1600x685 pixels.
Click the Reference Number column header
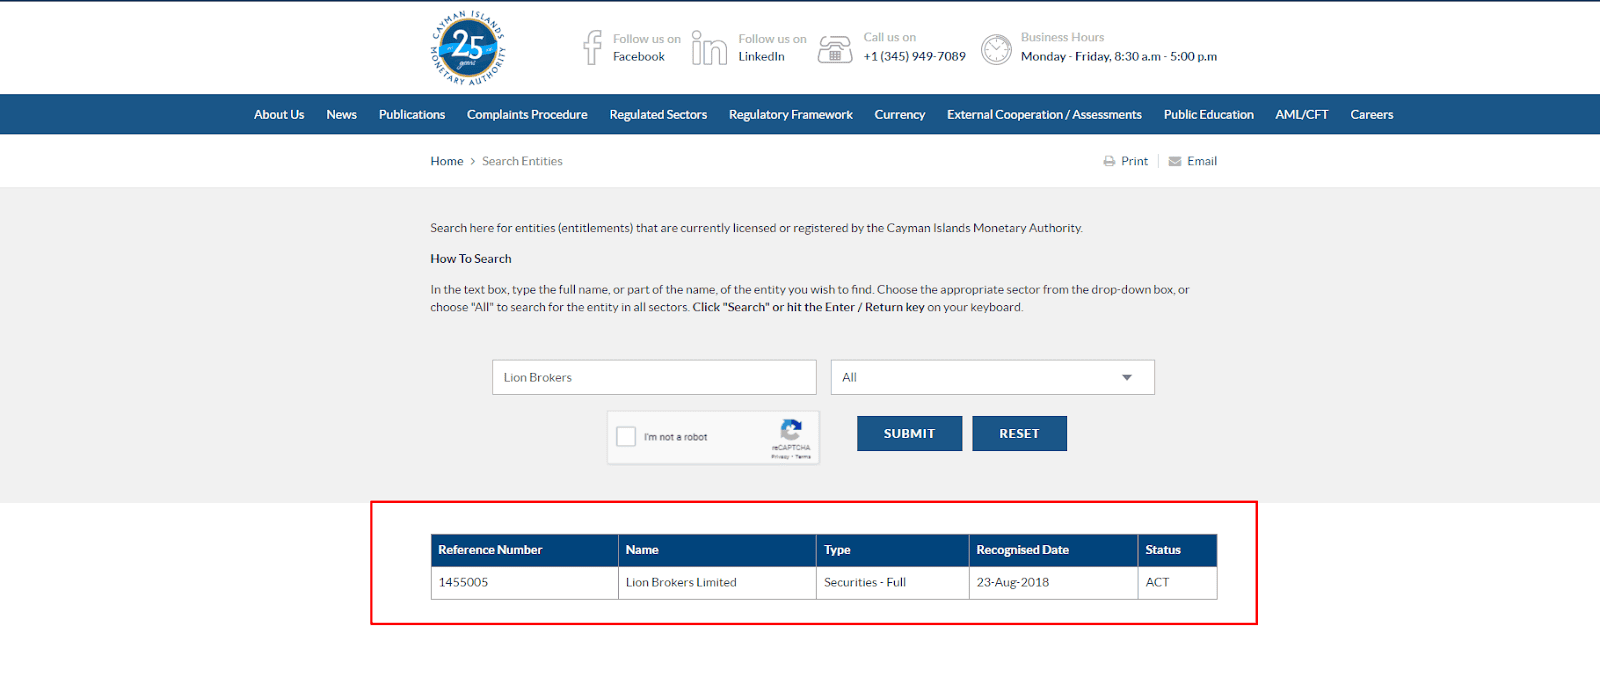coord(525,550)
